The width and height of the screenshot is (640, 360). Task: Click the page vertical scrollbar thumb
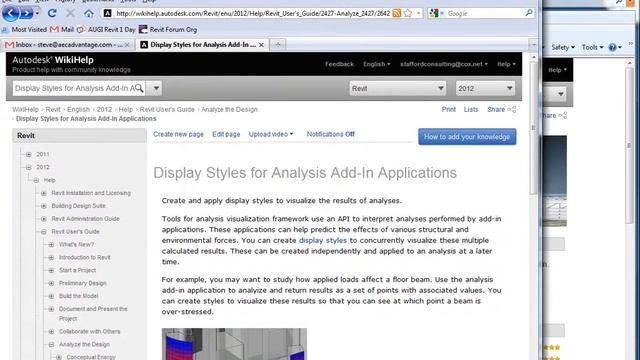click(x=533, y=129)
